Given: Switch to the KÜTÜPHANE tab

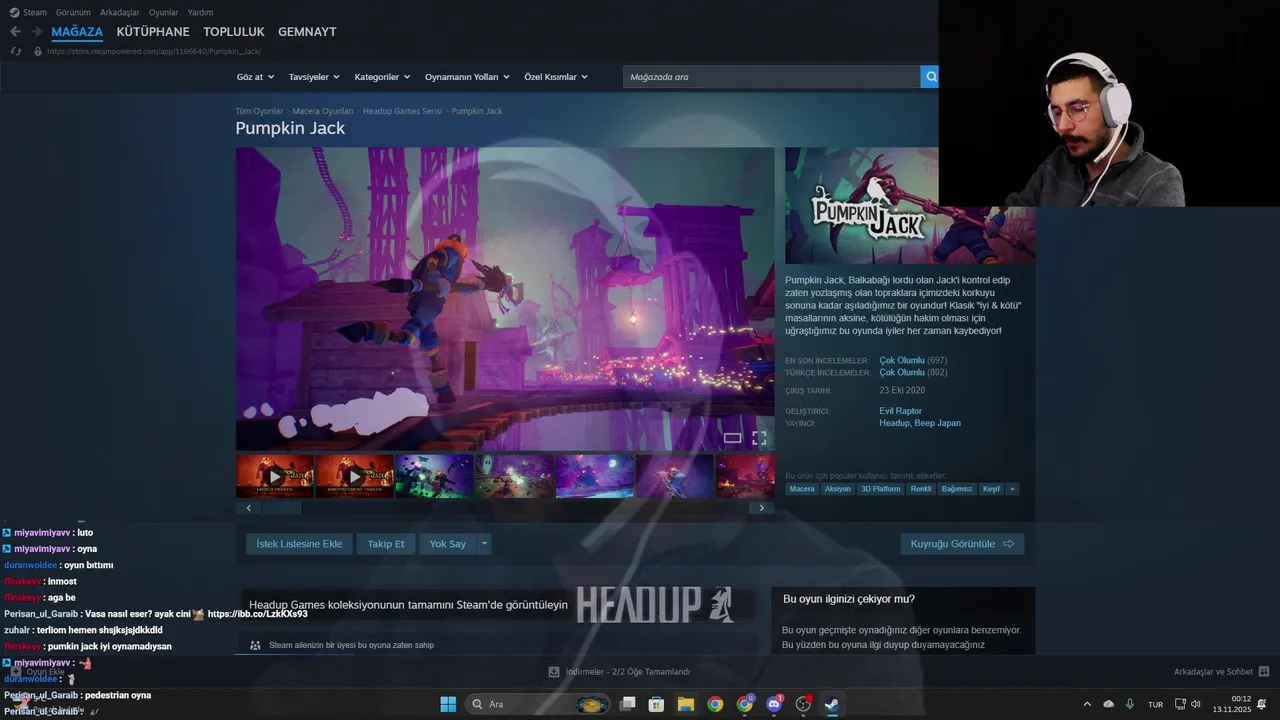Looking at the screenshot, I should click(x=153, y=32).
